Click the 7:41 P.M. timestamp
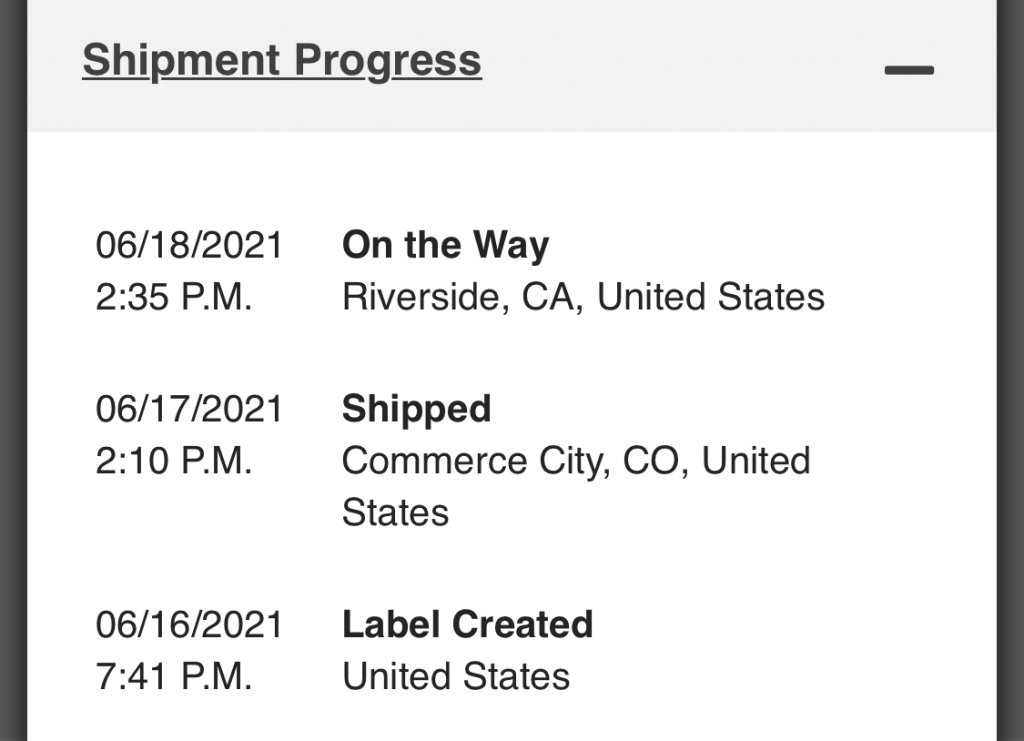Viewport: 1024px width, 741px height. coord(174,677)
